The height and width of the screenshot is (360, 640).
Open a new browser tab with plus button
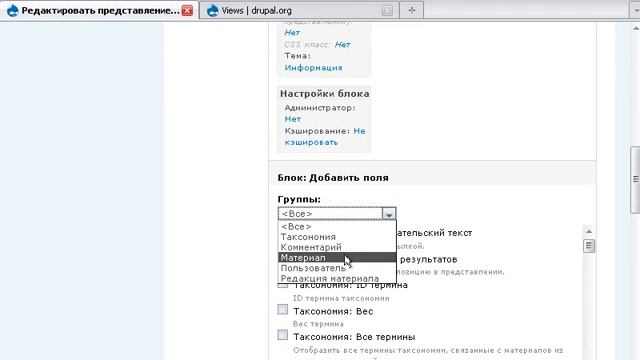411,10
